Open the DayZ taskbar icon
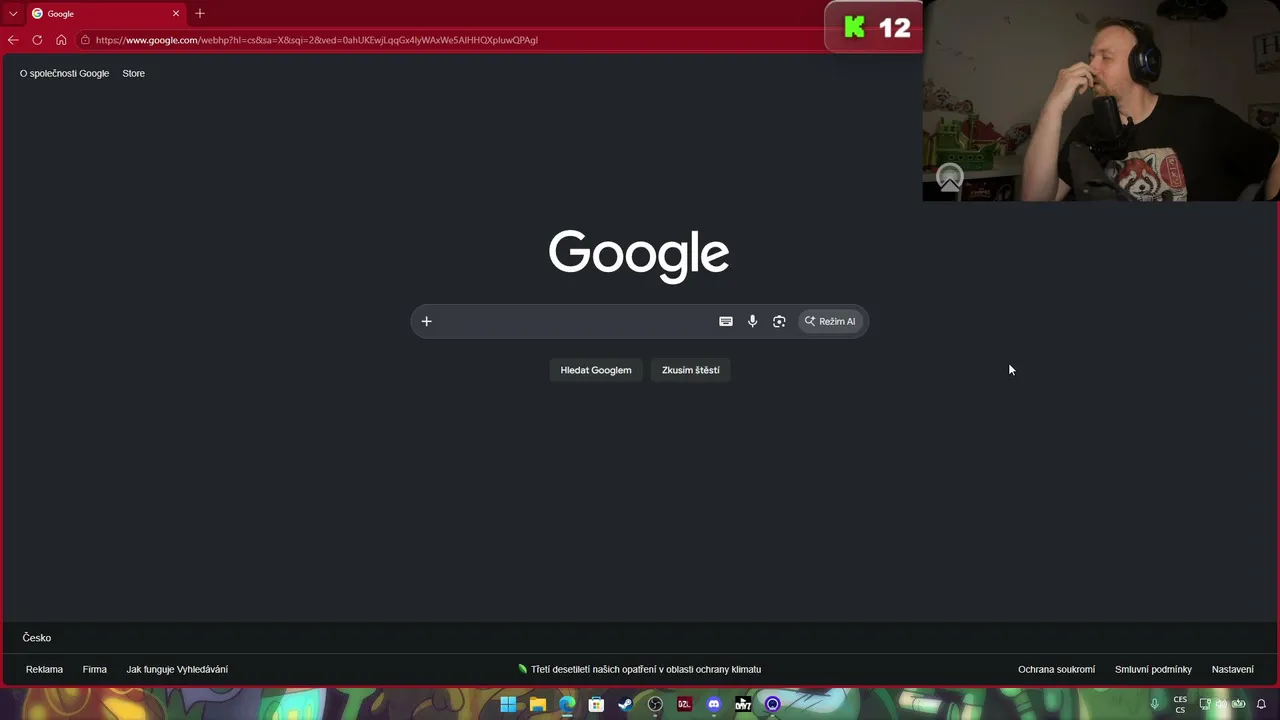This screenshot has height=720, width=1280. coord(743,704)
